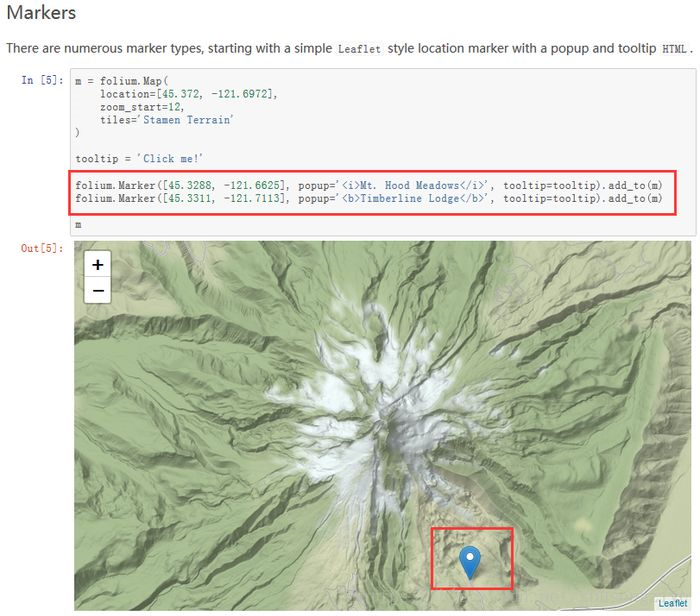Zoom out with the map minus button
This screenshot has width=700, height=616.
pyautogui.click(x=97, y=291)
